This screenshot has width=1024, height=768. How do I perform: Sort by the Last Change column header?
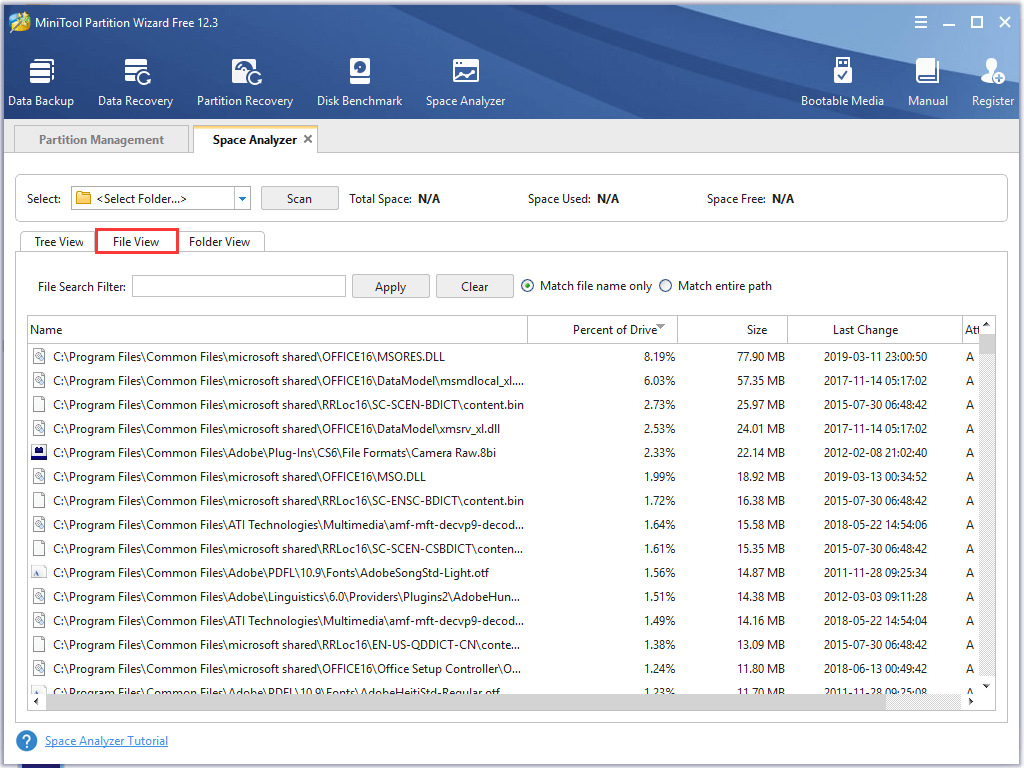coord(874,330)
